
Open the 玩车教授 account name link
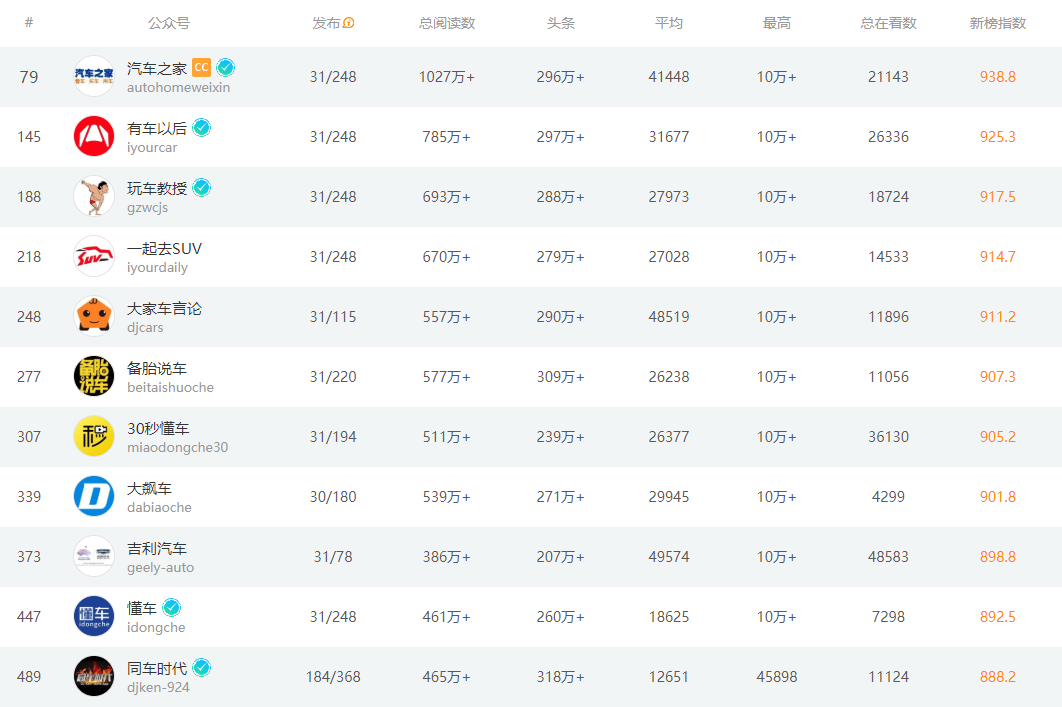pos(157,189)
